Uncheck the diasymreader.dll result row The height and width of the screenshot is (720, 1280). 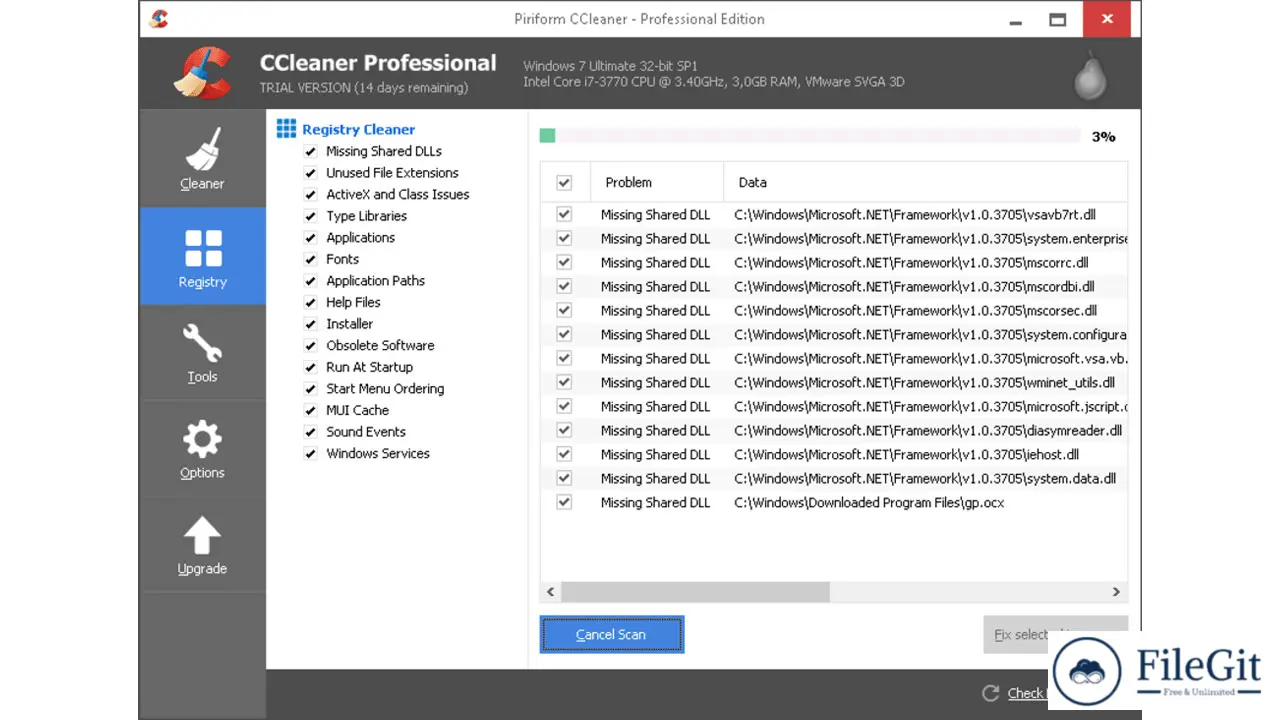564,430
